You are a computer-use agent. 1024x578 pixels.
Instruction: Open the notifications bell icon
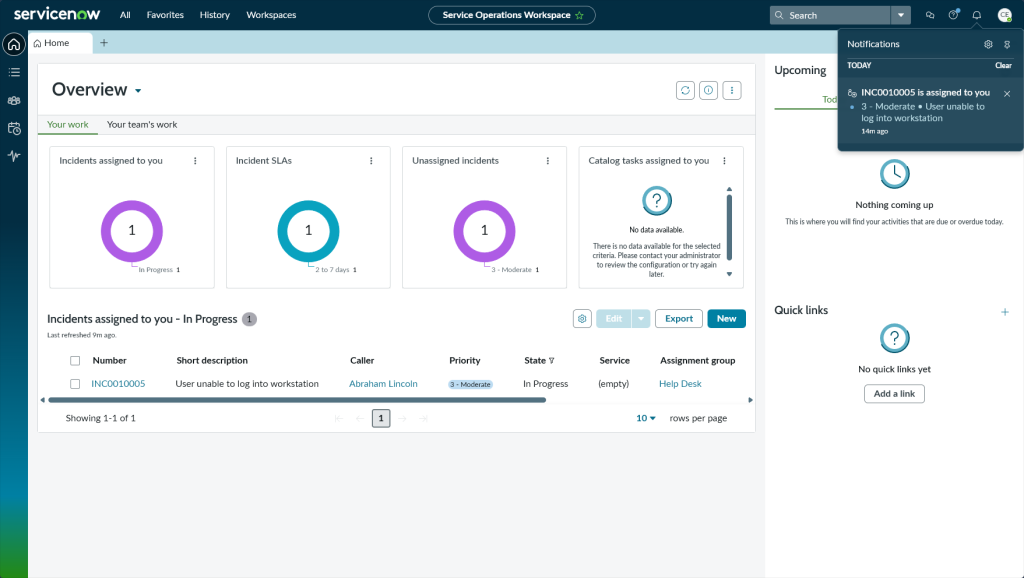coord(977,15)
